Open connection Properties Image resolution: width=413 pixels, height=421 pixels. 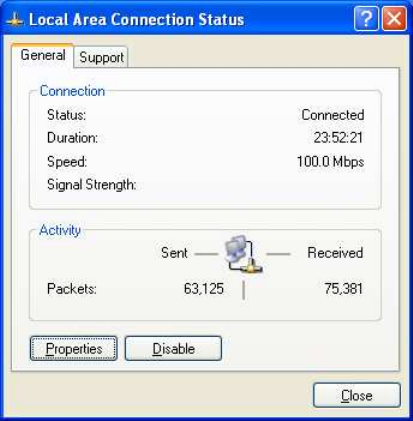(74, 349)
